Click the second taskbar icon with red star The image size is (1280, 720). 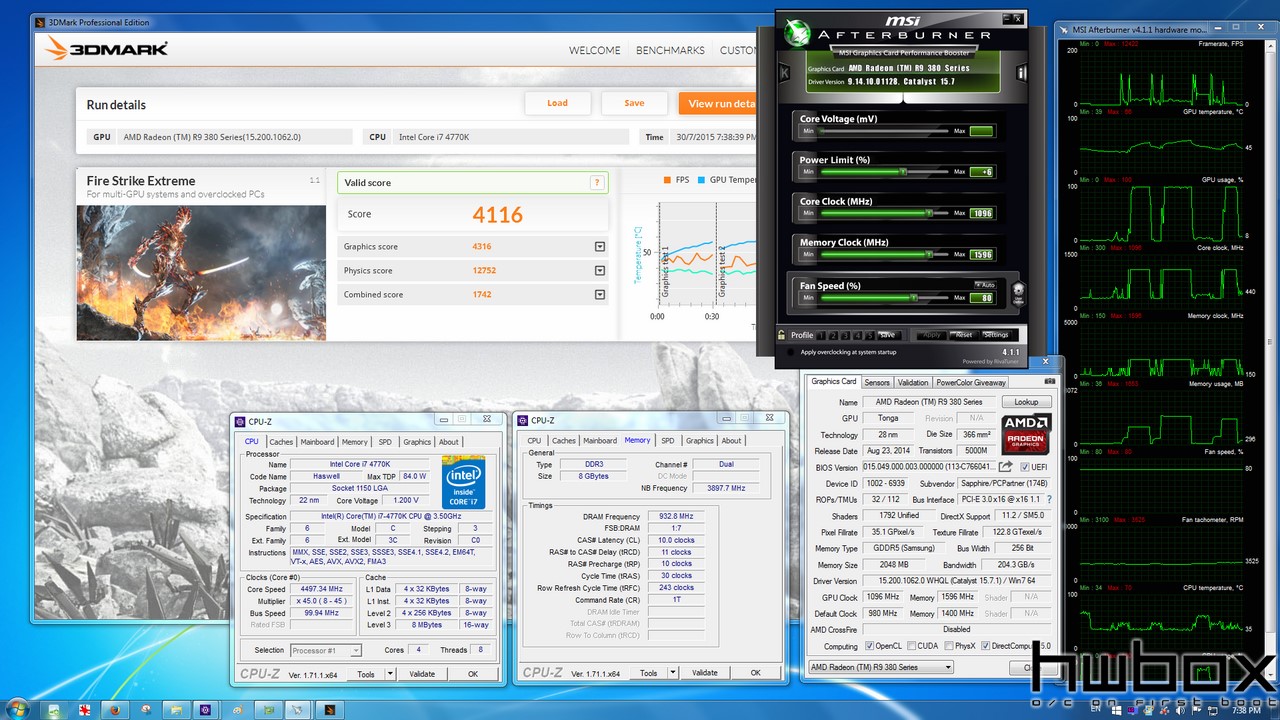85,710
